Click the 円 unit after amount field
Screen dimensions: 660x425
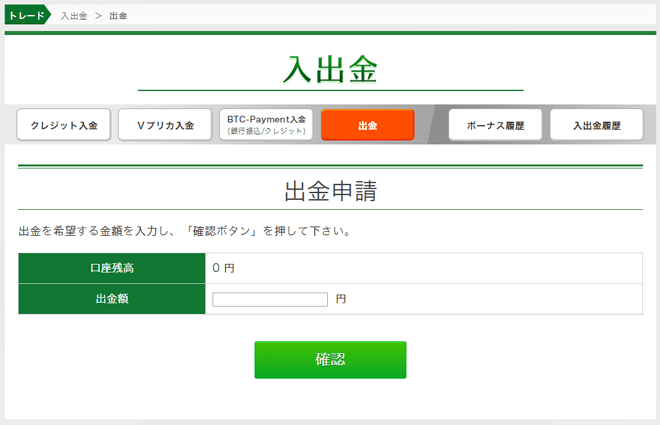pos(341,299)
